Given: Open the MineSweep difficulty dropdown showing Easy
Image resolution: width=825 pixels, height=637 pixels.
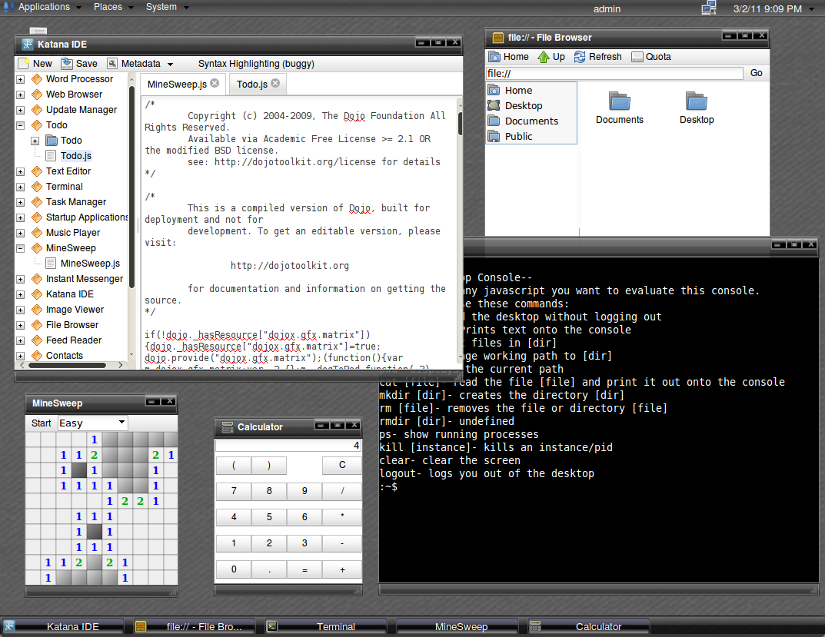Looking at the screenshot, I should pos(92,423).
